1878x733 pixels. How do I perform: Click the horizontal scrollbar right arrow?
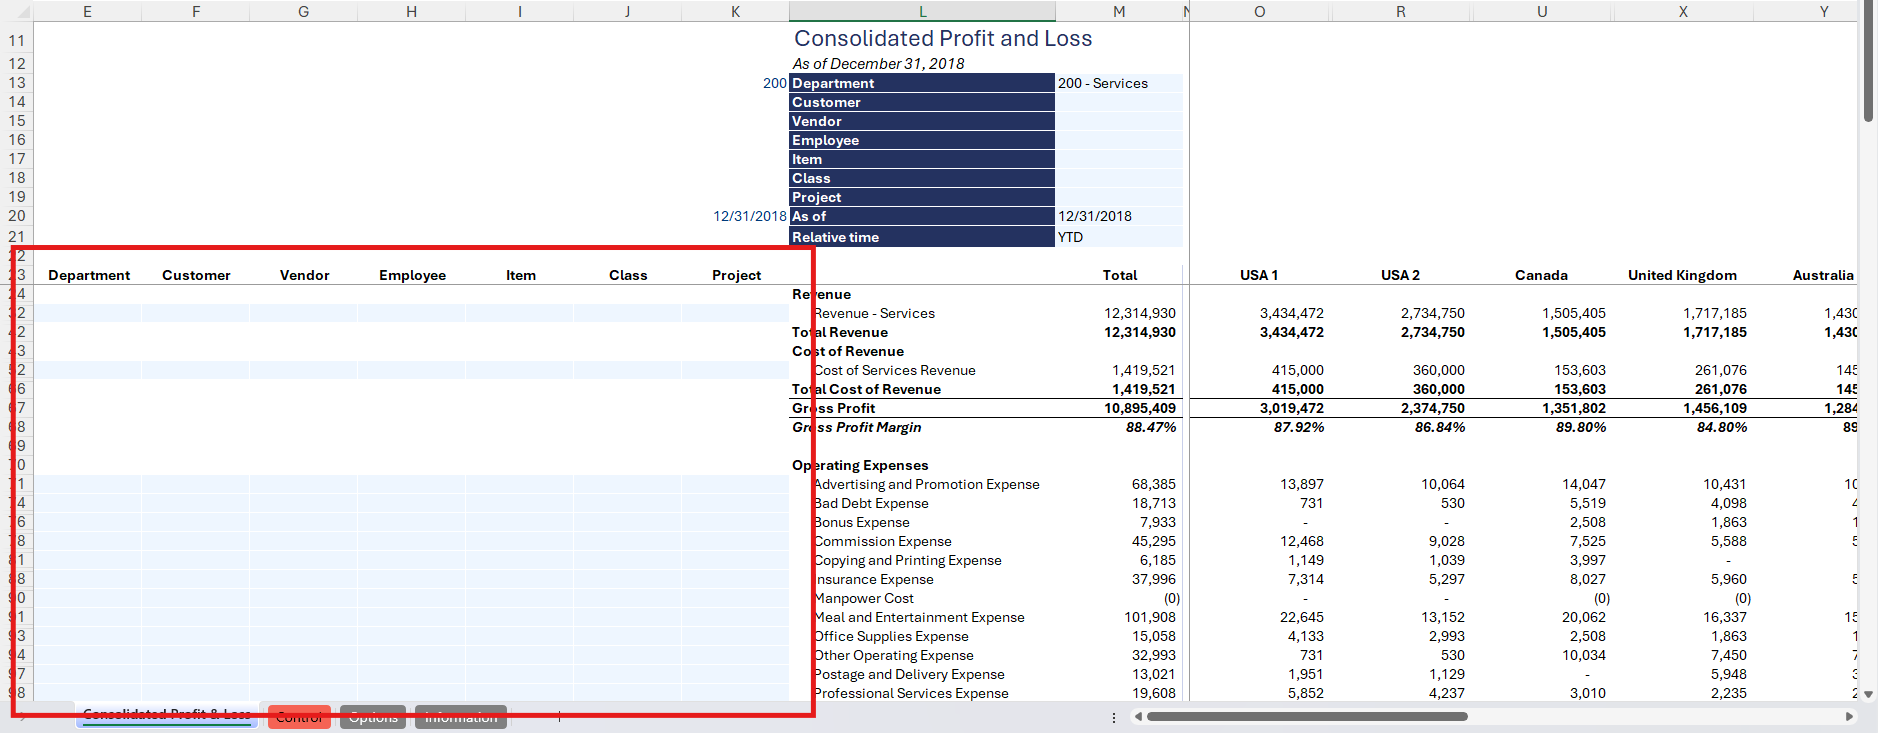pyautogui.click(x=1849, y=716)
